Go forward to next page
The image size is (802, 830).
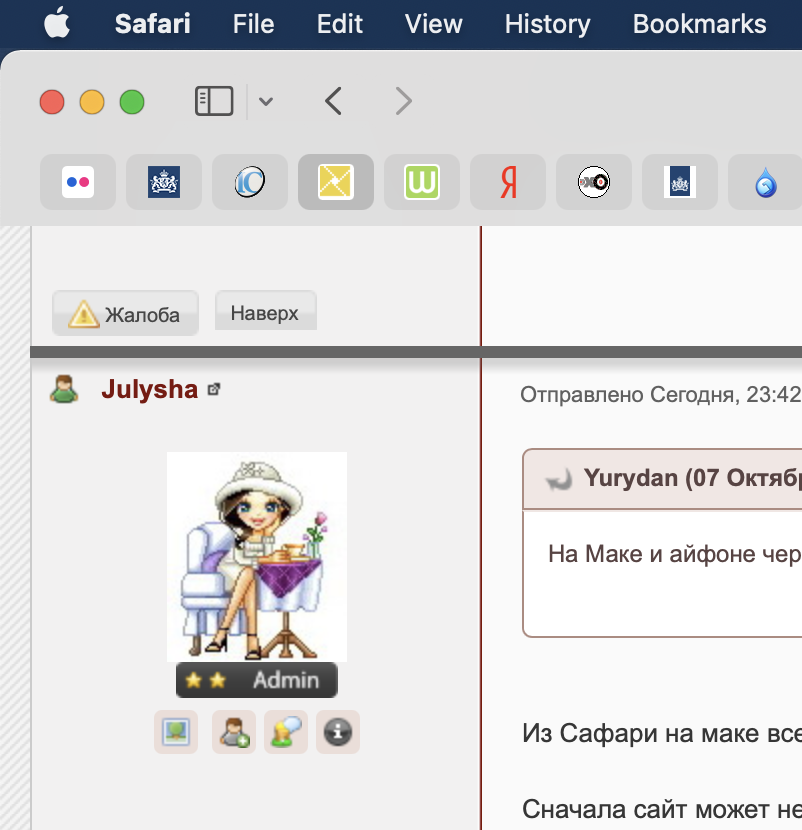point(403,101)
